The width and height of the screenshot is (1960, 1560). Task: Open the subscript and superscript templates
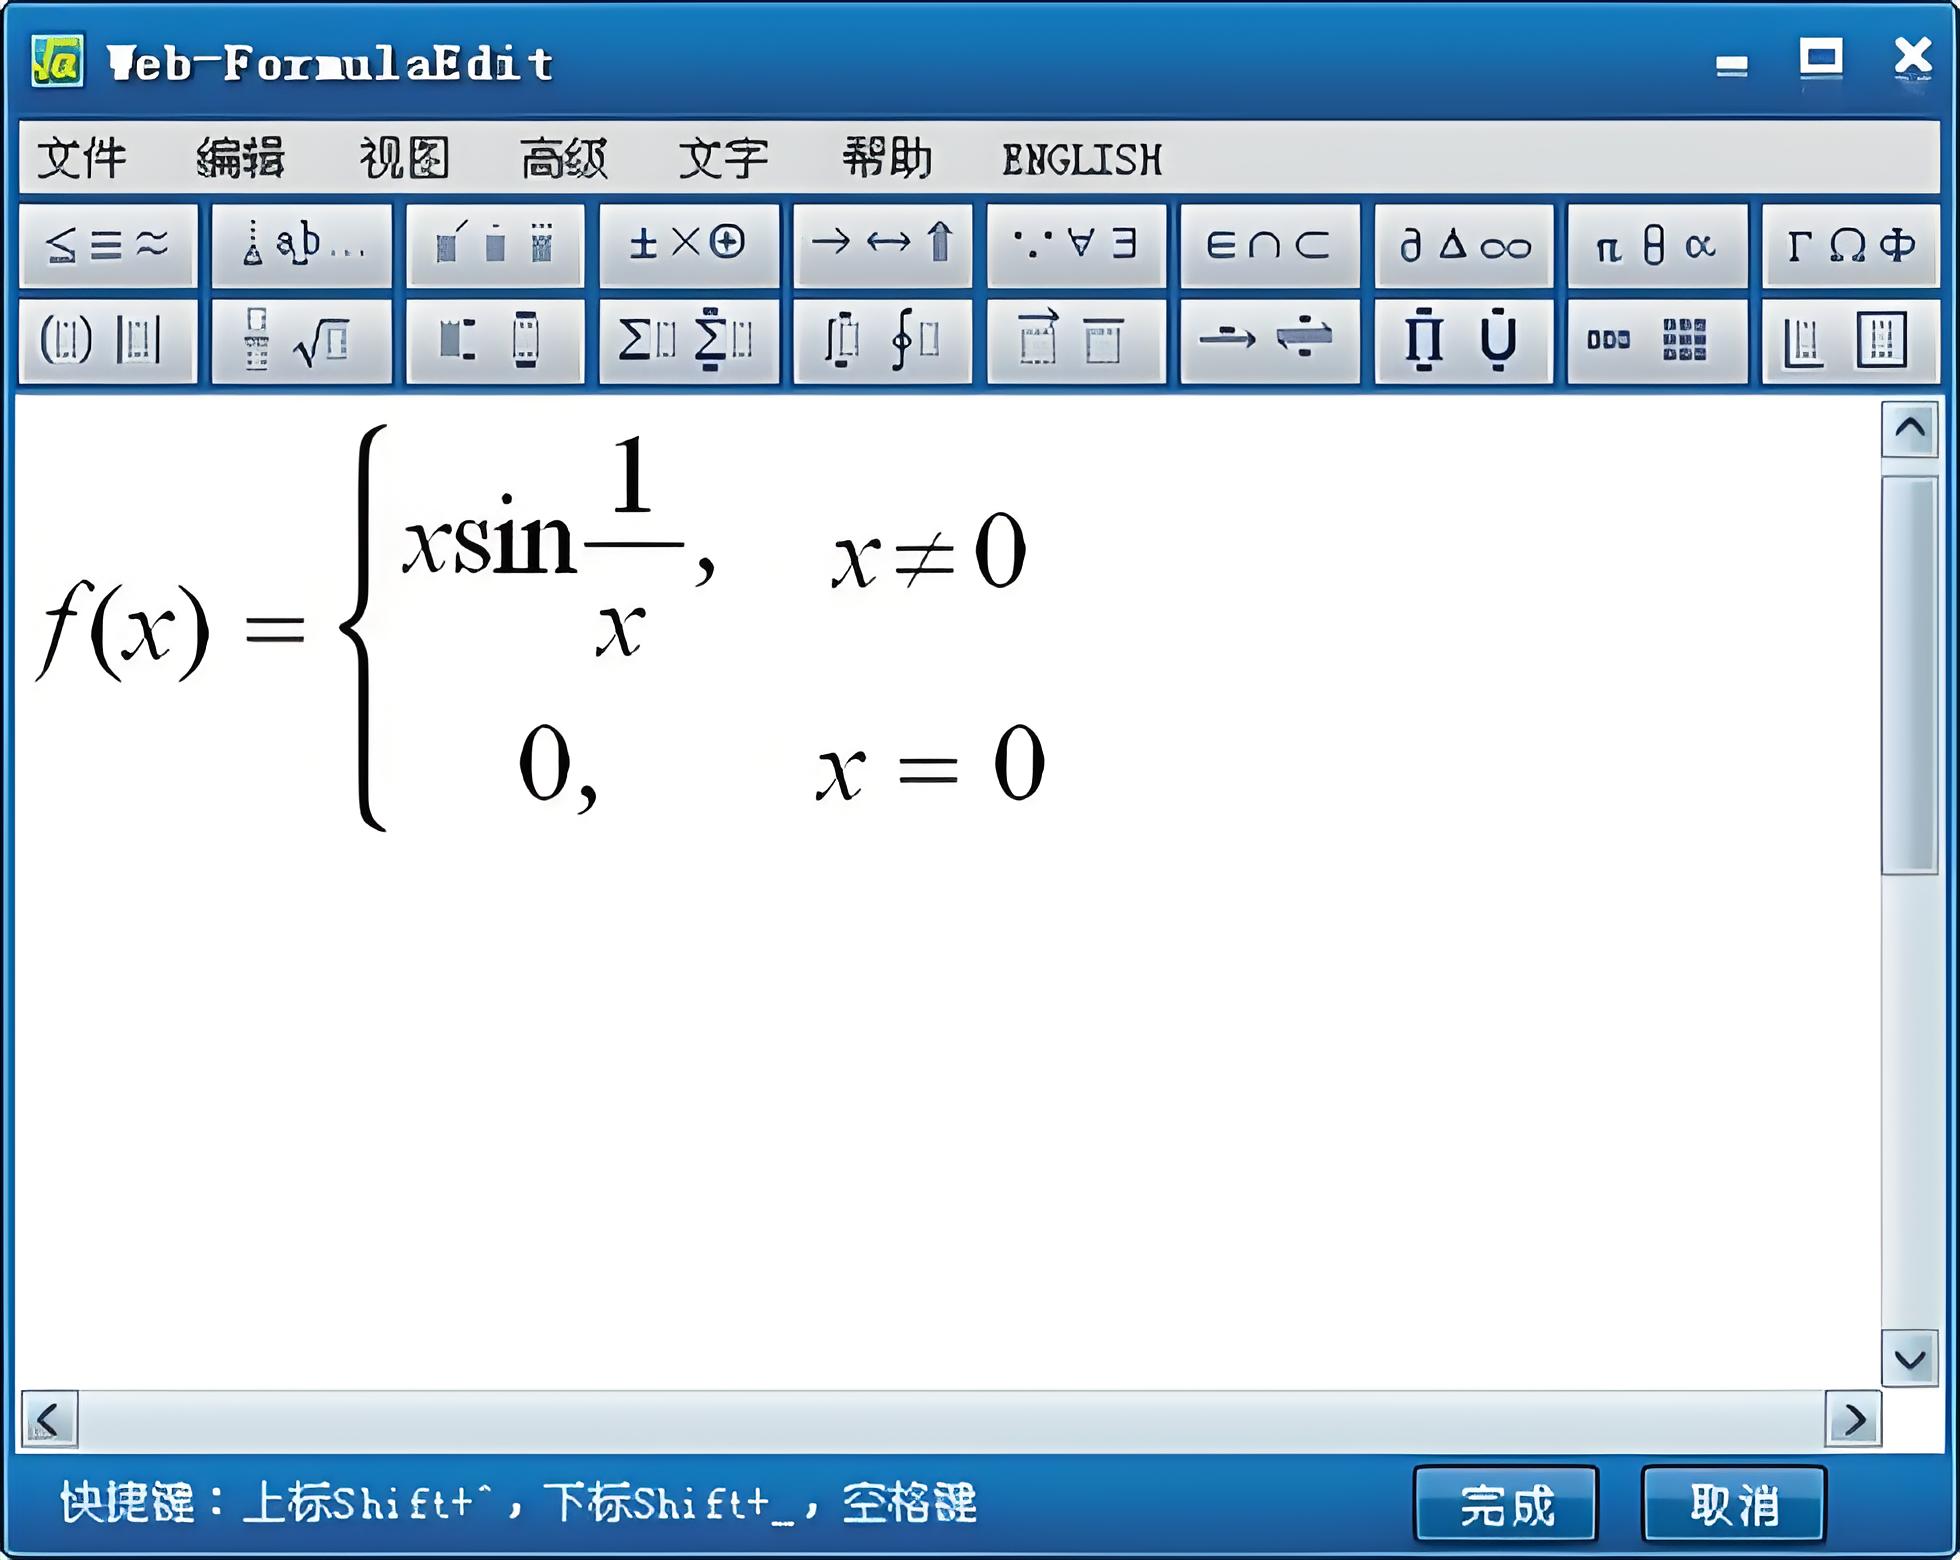[x=495, y=340]
